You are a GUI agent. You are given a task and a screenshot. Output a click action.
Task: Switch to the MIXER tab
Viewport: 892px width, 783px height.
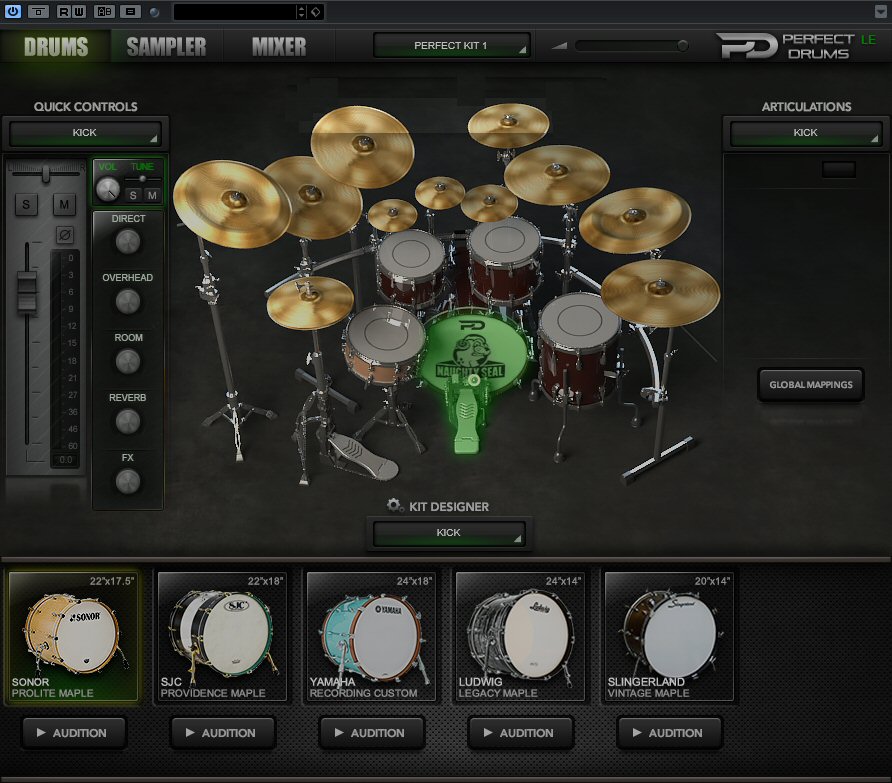coord(279,46)
